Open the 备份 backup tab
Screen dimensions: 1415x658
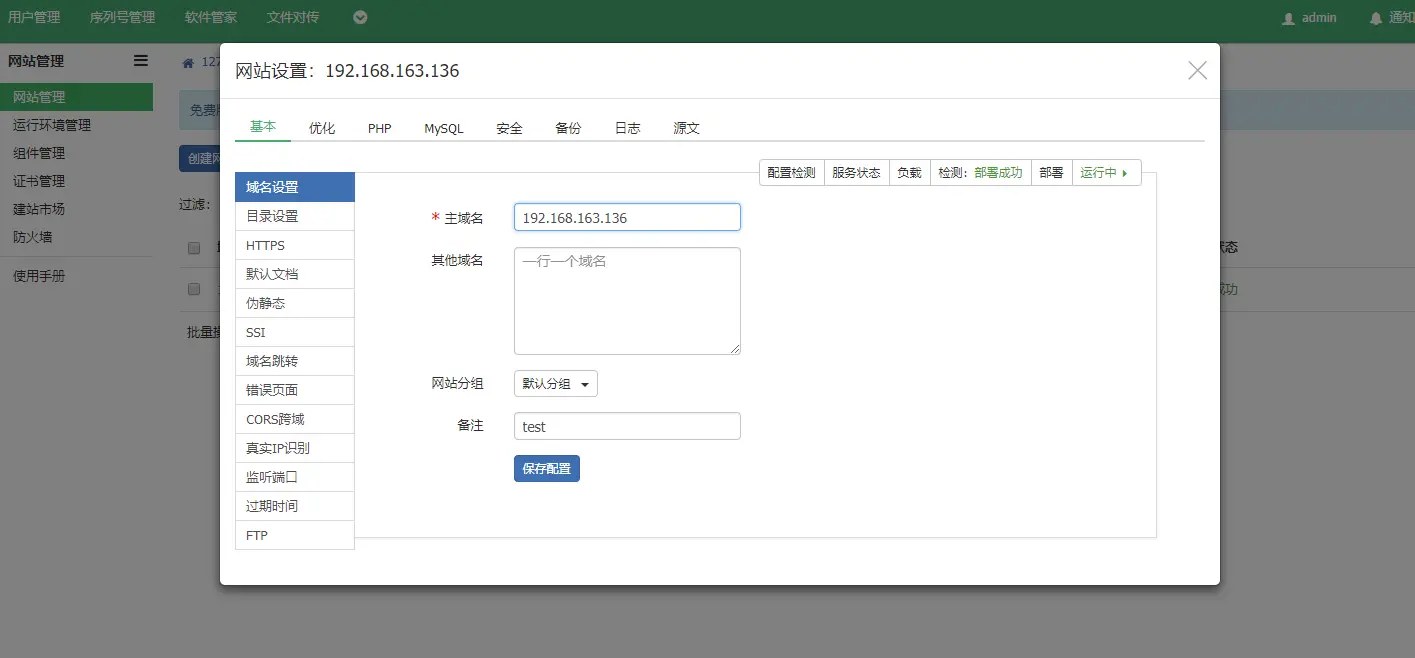(x=567, y=127)
